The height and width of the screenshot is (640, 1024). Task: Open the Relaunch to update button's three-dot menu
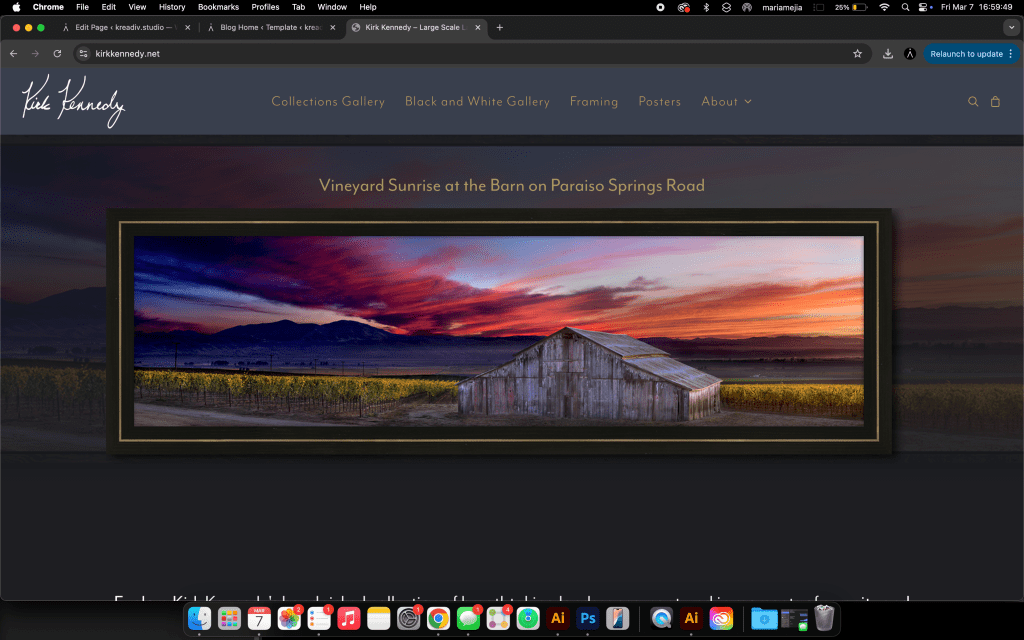1011,54
